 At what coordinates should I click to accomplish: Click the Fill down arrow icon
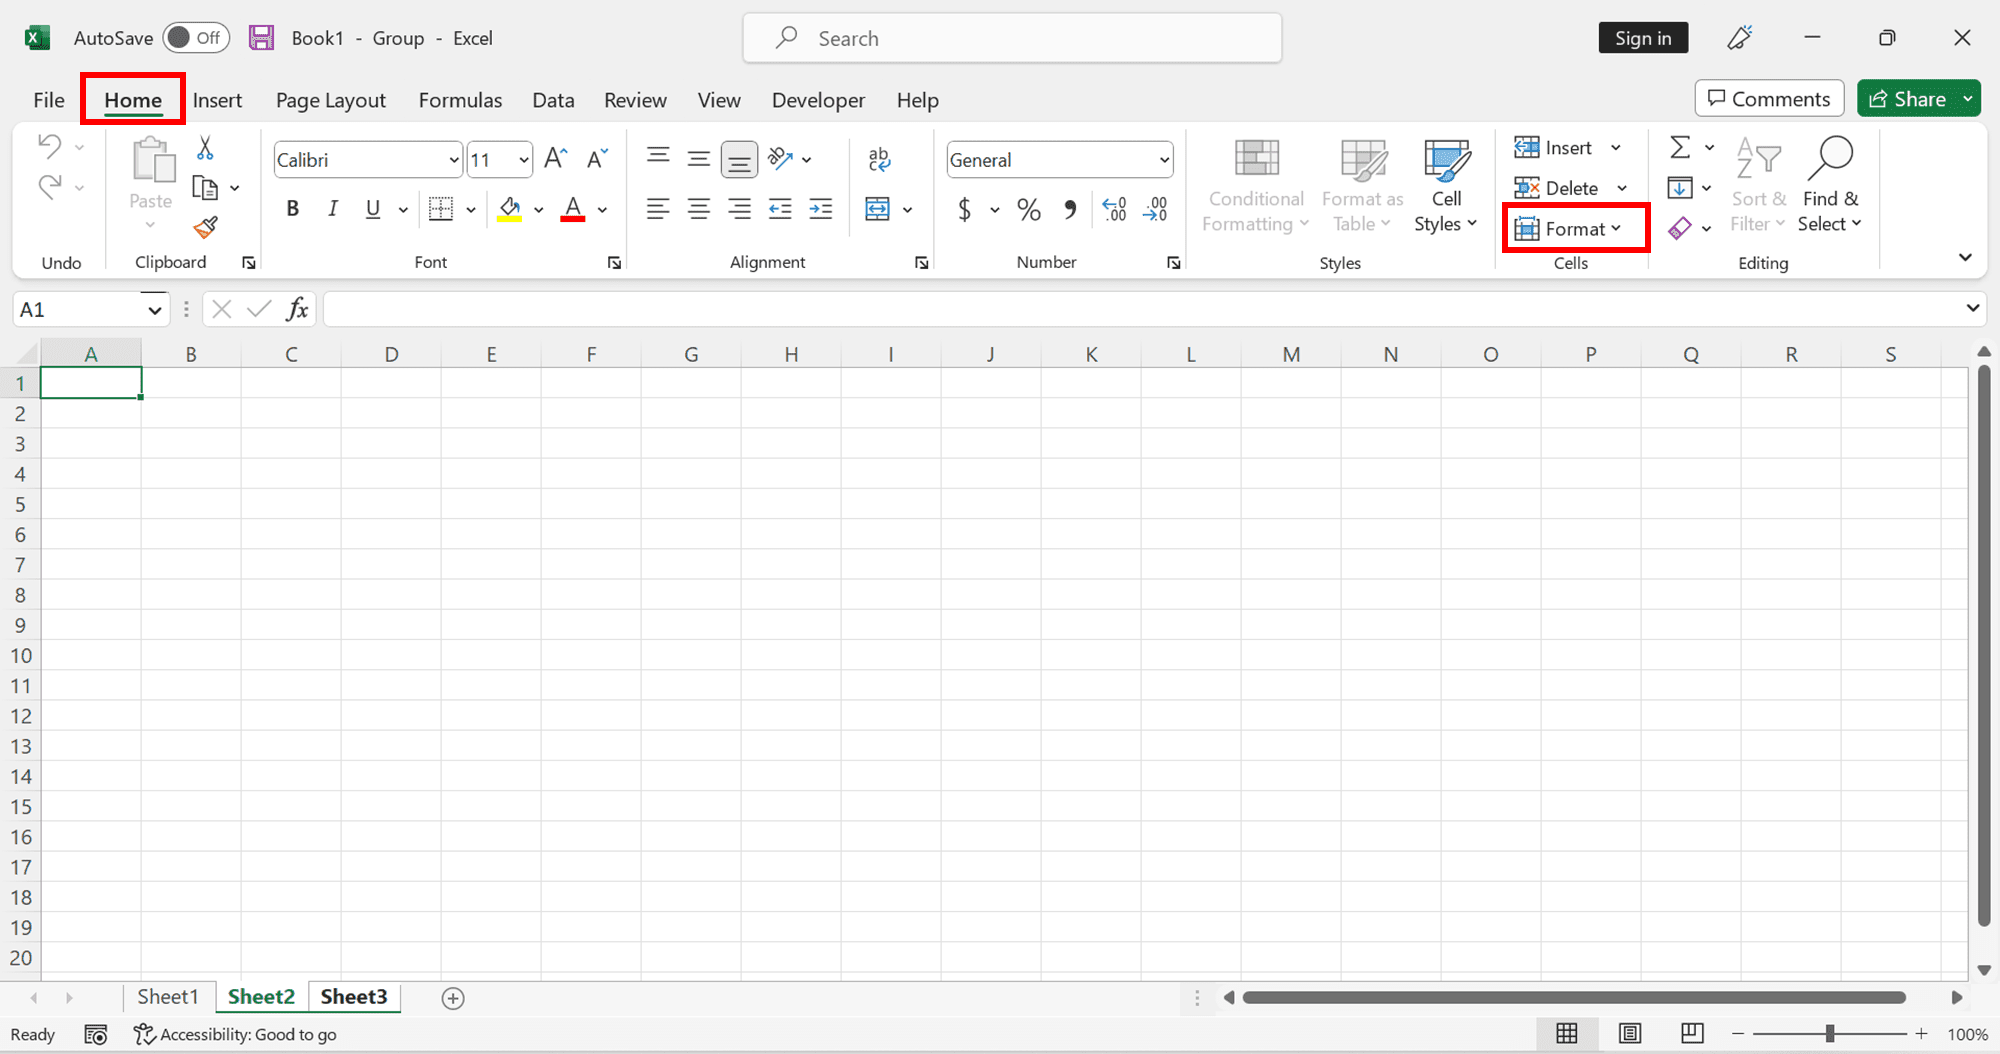(x=1680, y=187)
